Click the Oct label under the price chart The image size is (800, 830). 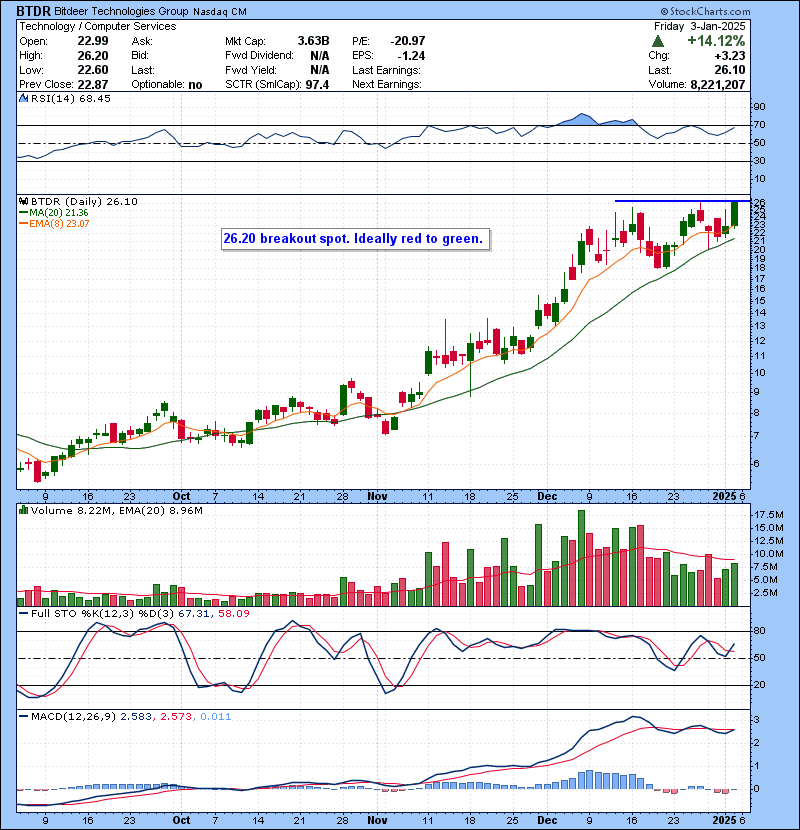tap(181, 497)
